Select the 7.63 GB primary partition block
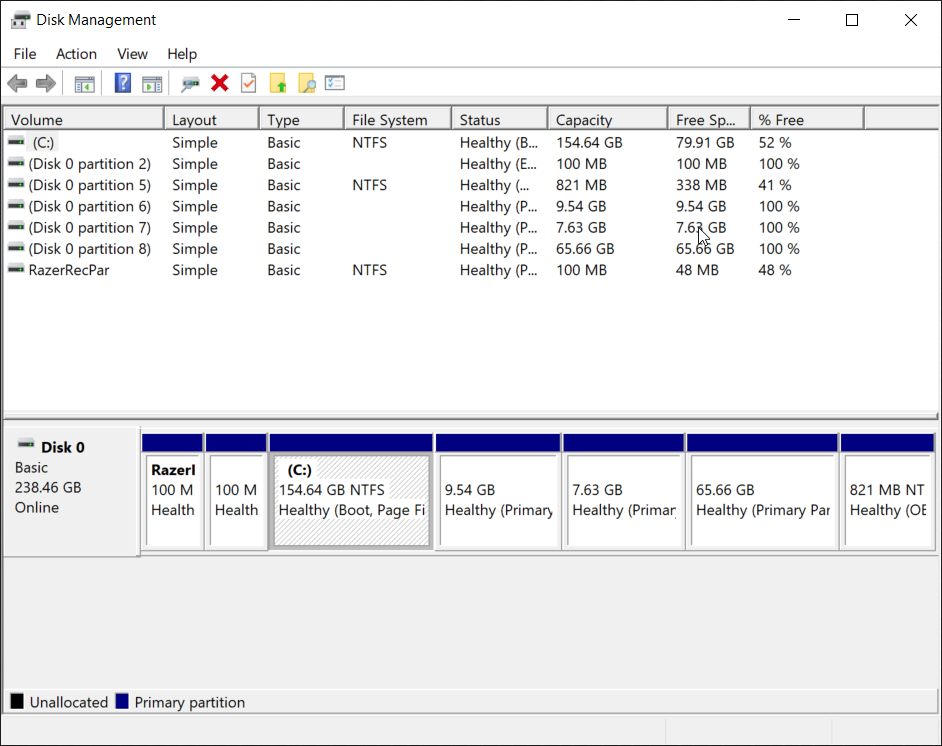Screen dimensions: 942x746 tap(624, 491)
